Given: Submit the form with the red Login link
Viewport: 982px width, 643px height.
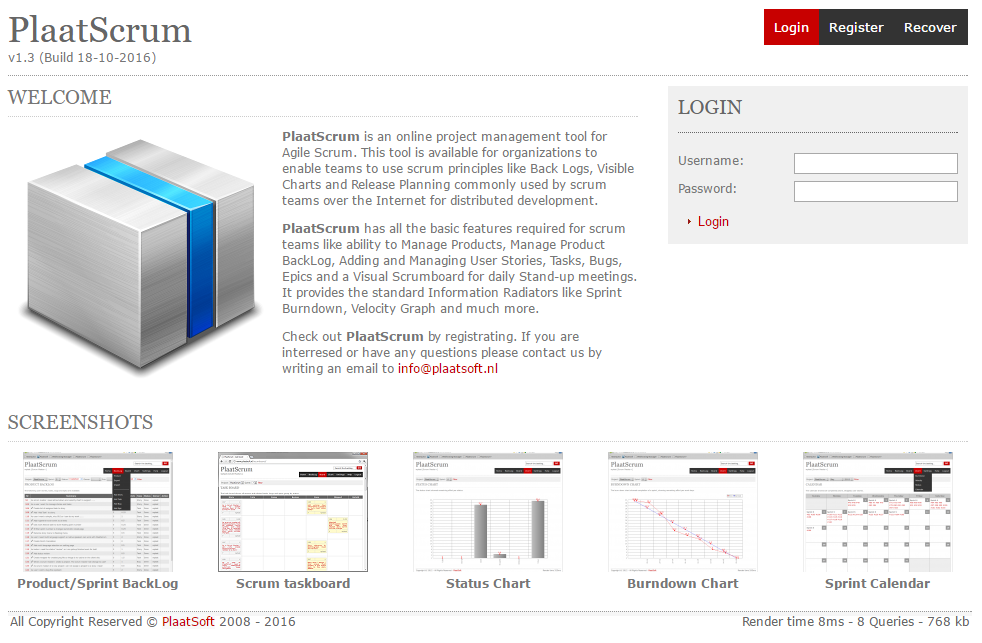Looking at the screenshot, I should click(x=713, y=222).
